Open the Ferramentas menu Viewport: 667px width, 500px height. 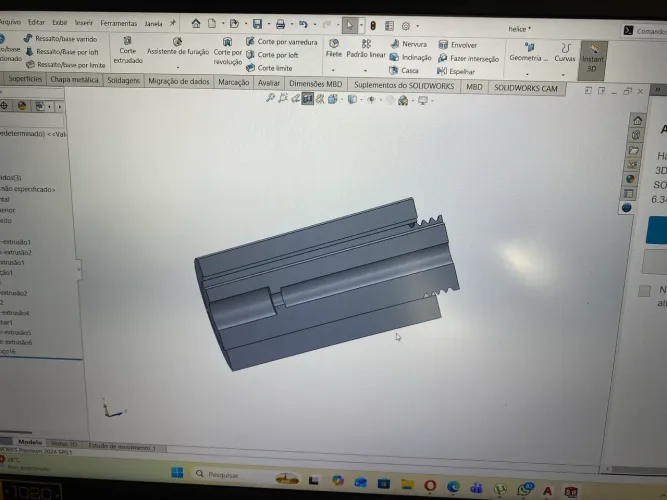(119, 23)
